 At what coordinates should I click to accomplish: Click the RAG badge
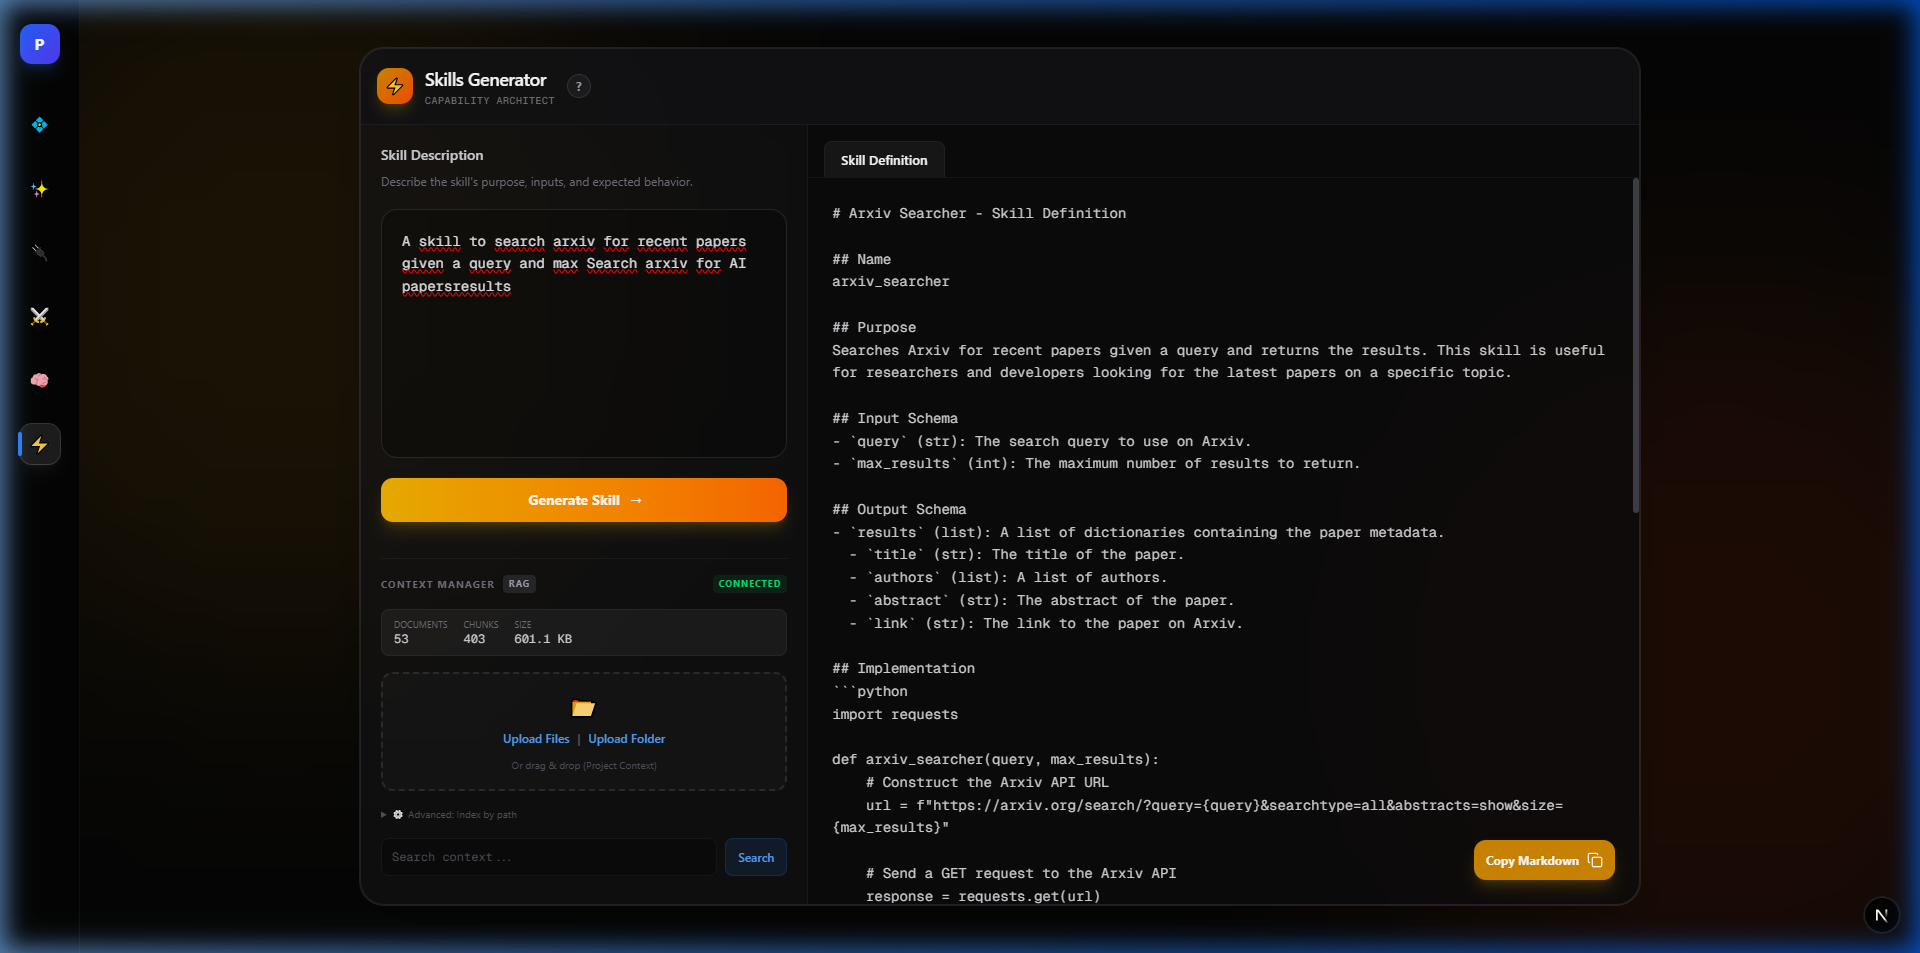click(519, 584)
